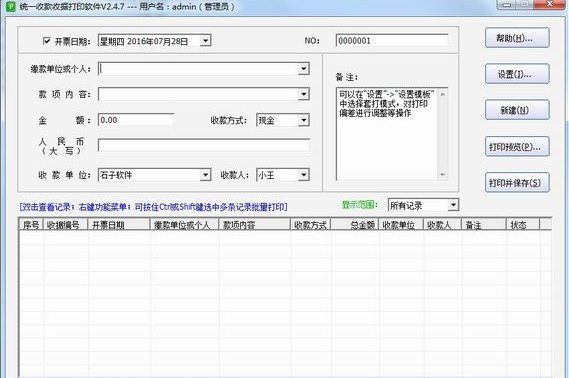This screenshot has height=378, width=569.
Task: Click the 缴款单位或个人 table column header
Action: click(x=184, y=225)
